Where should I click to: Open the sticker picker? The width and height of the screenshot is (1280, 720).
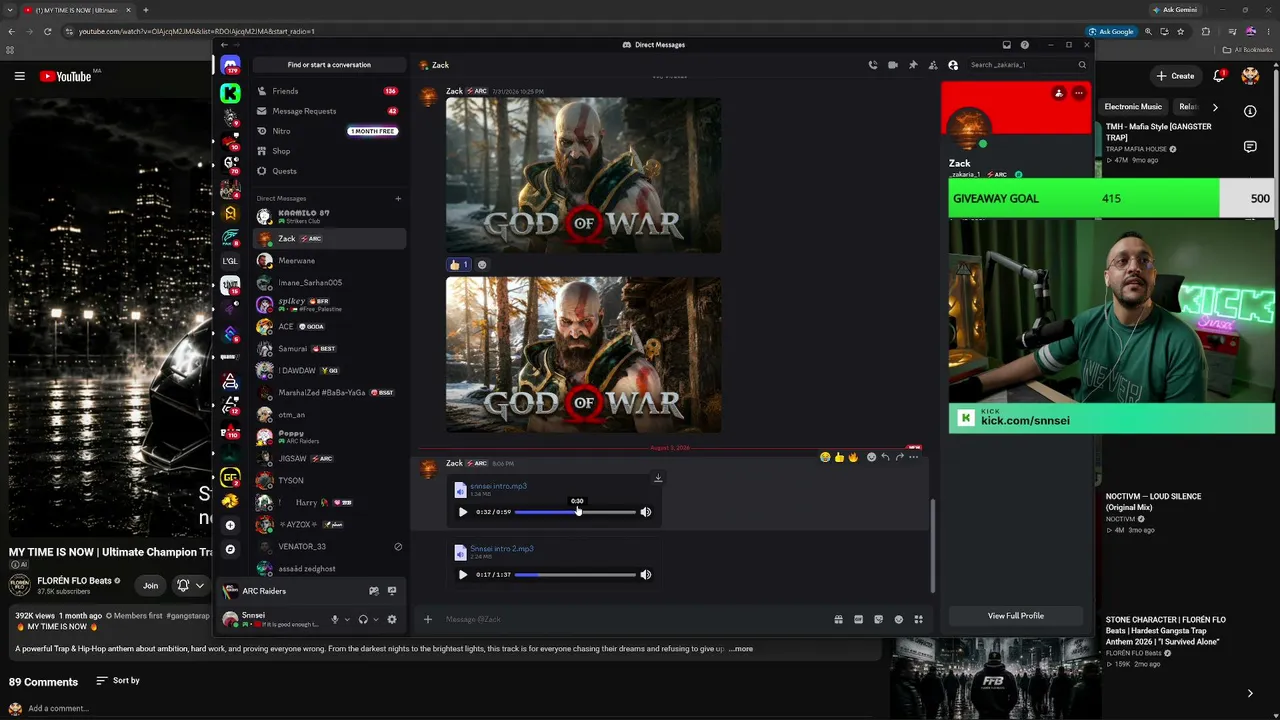pyautogui.click(x=878, y=619)
